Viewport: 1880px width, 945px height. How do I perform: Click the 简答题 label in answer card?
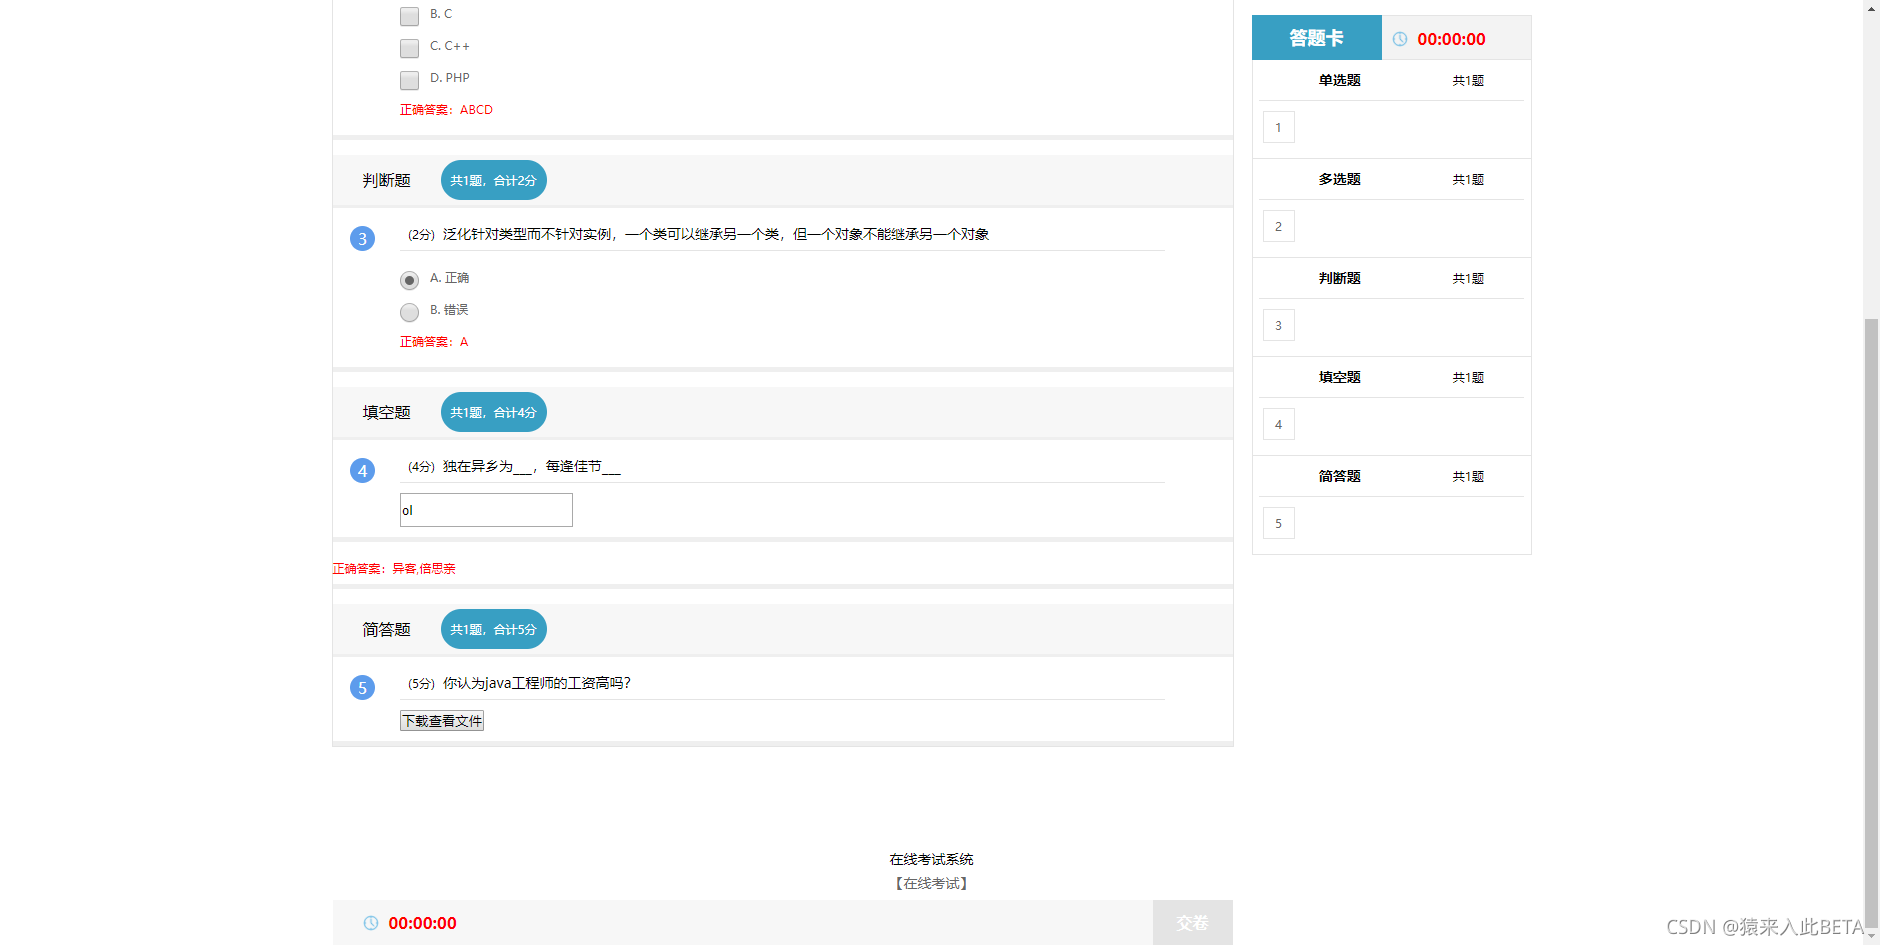pyautogui.click(x=1339, y=476)
